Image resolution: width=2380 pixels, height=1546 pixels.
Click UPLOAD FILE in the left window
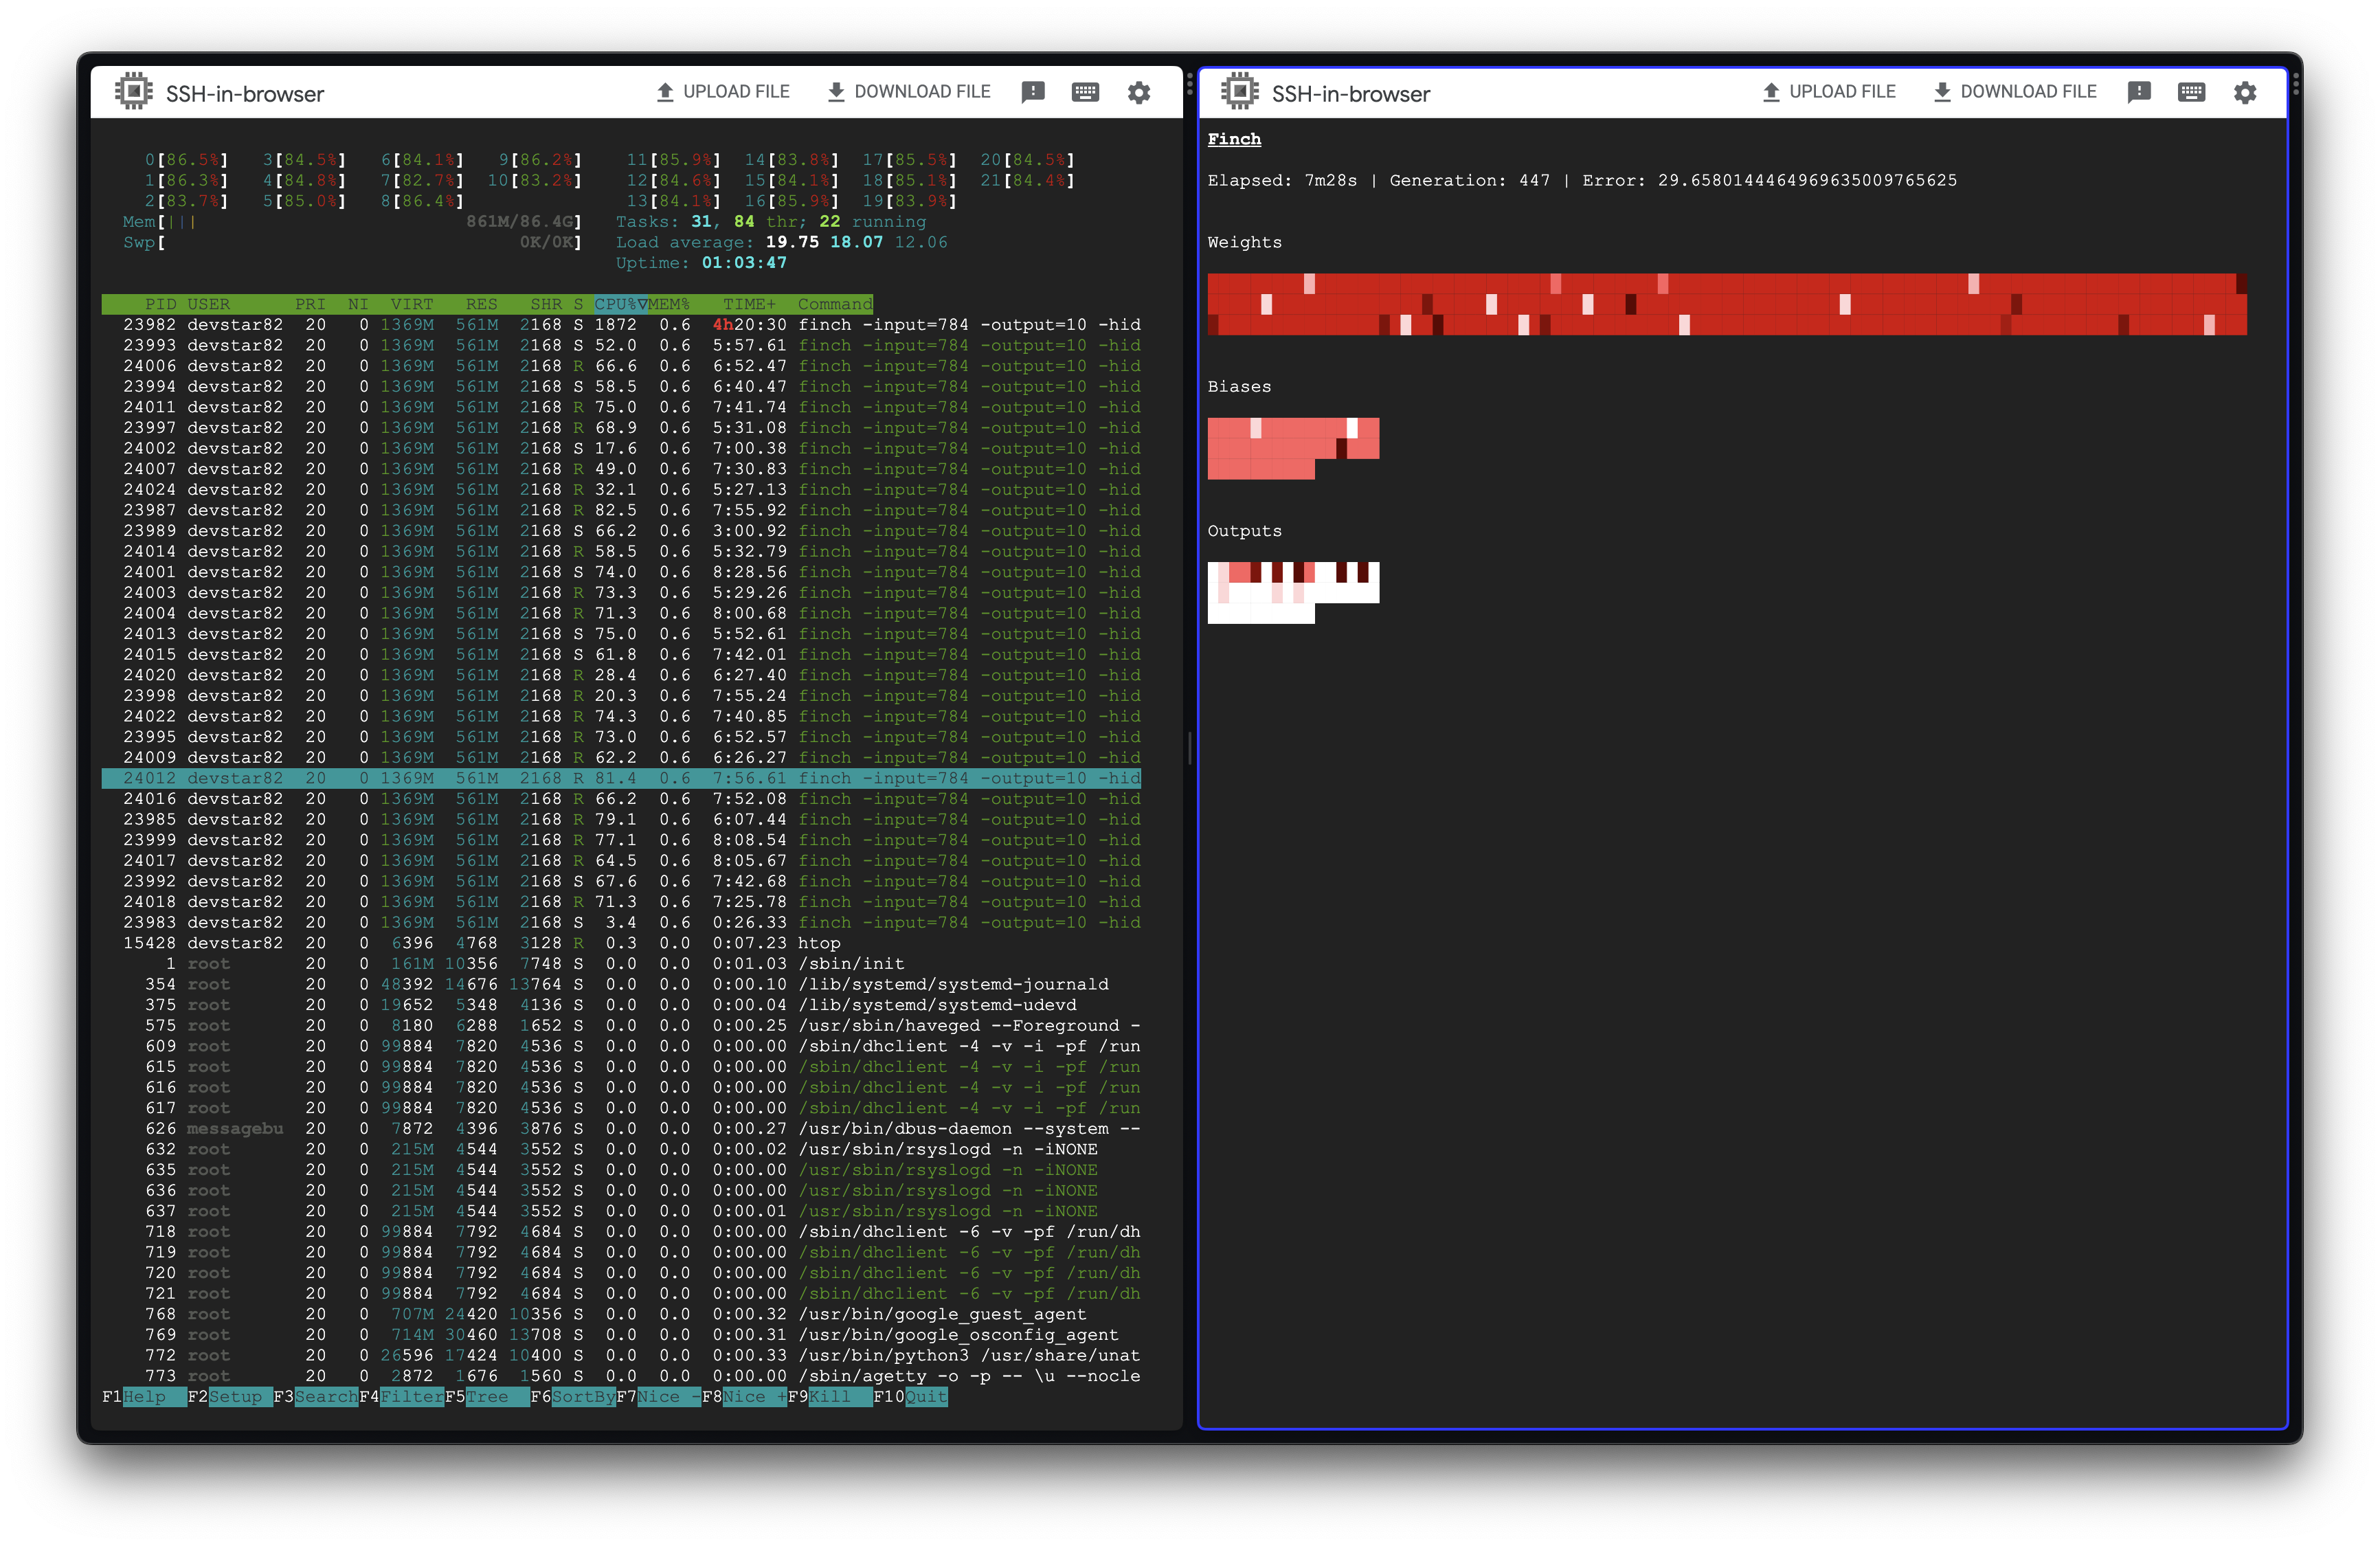coord(722,92)
